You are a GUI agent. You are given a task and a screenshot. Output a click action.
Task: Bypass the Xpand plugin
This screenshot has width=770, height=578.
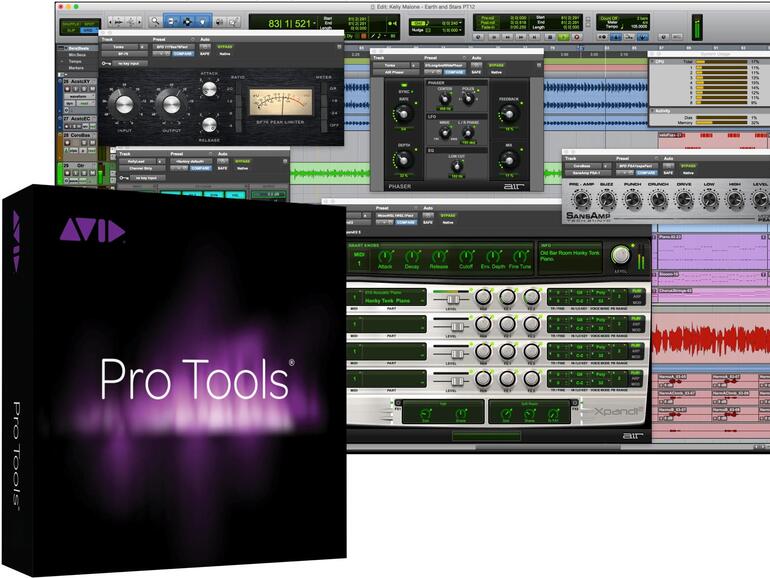[448, 216]
